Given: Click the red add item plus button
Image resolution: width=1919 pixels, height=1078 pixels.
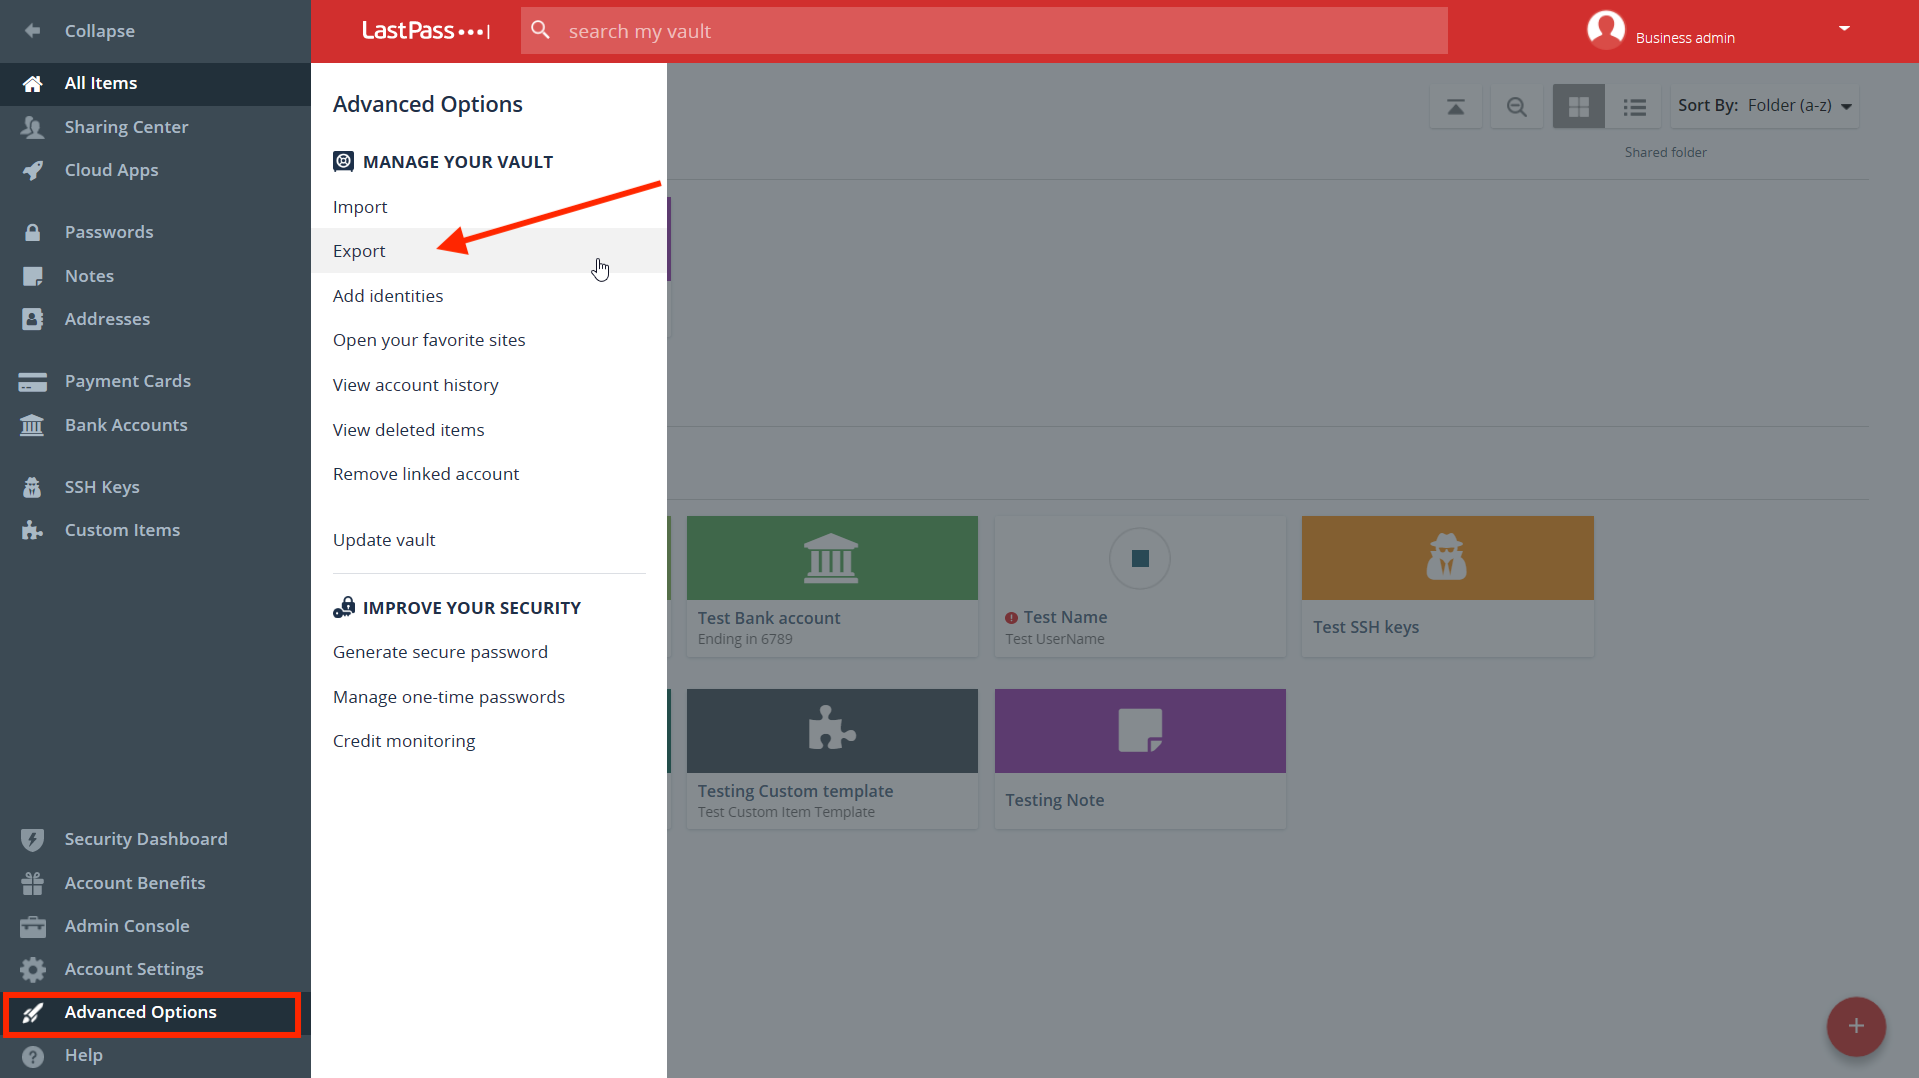Looking at the screenshot, I should [1856, 1026].
